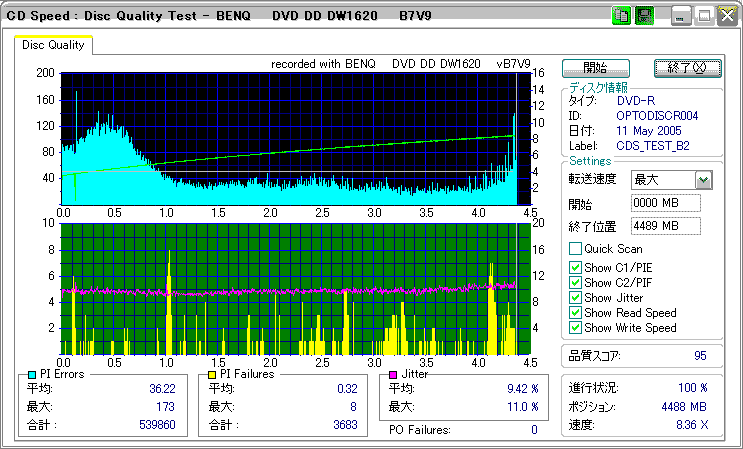Close the window with the X icon
743x449 pixels.
[725, 15]
